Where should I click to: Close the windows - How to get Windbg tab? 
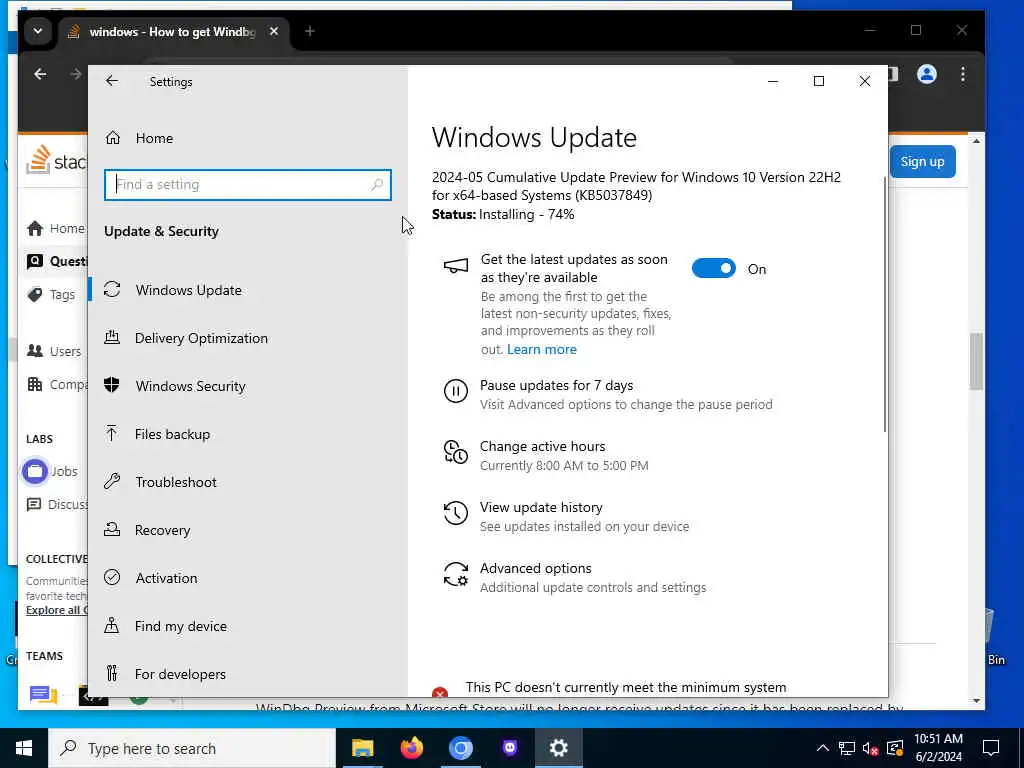[x=274, y=31]
